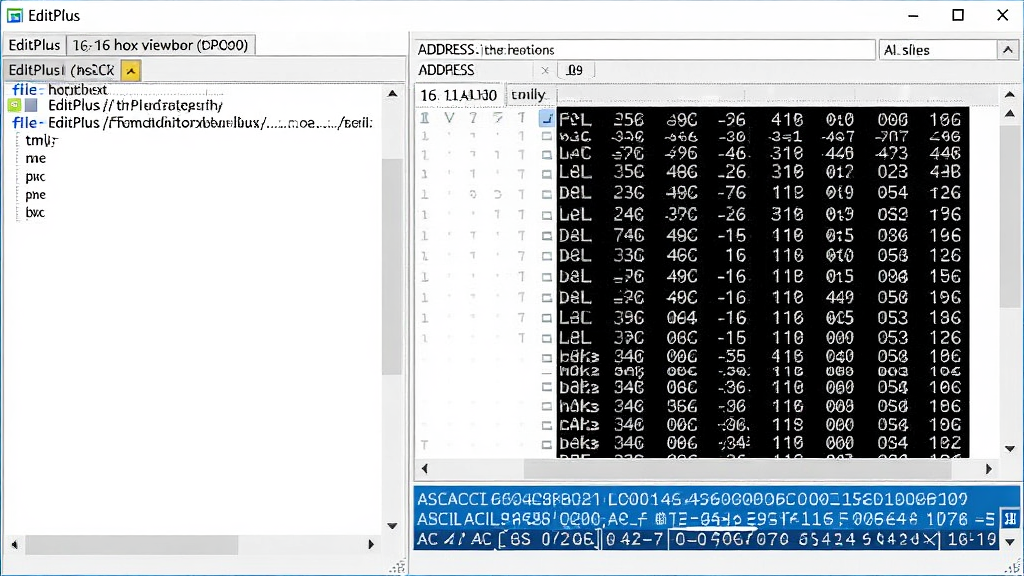Click the hex view horizontal scrollbar thumb
This screenshot has width=1024, height=576.
tap(737, 468)
